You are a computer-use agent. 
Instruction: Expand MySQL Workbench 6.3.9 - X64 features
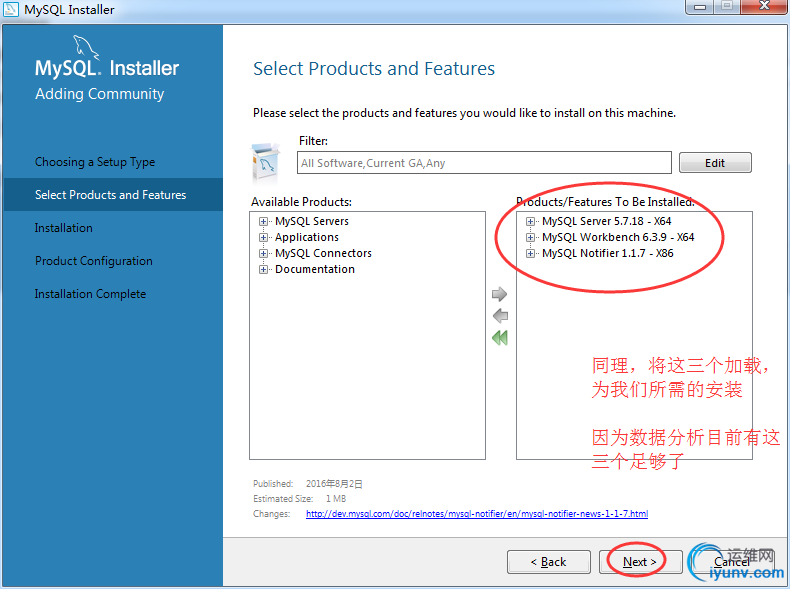click(x=530, y=237)
